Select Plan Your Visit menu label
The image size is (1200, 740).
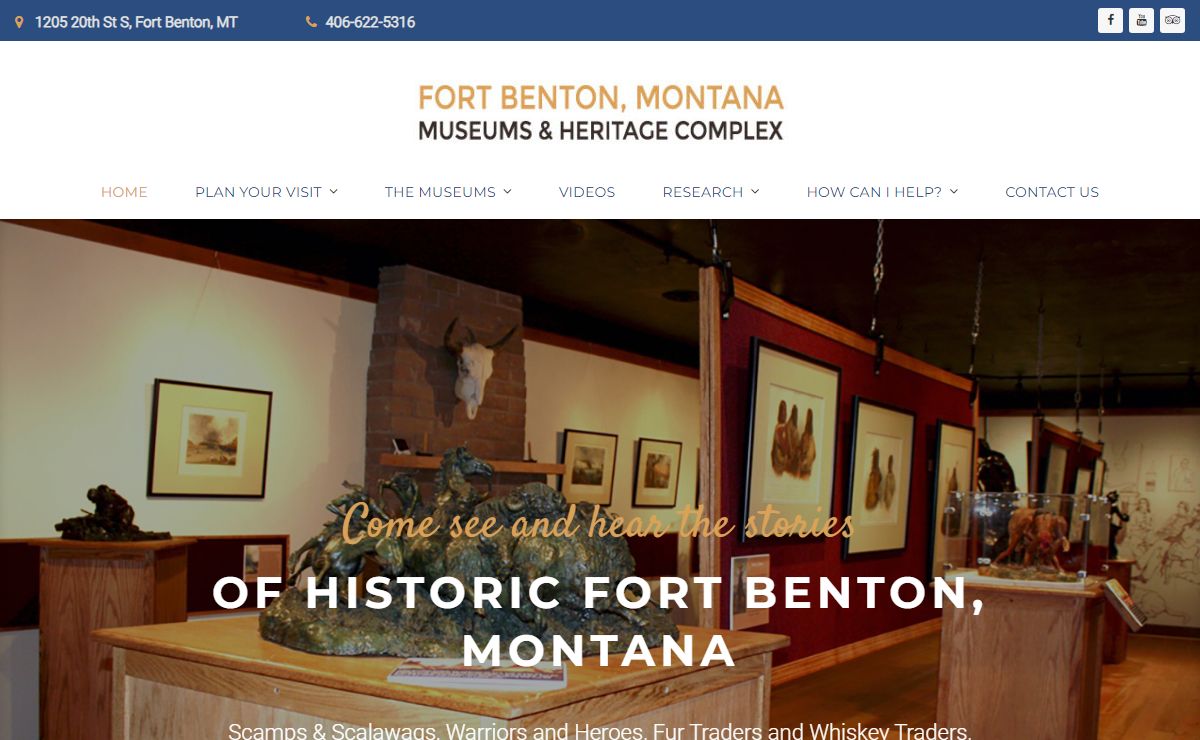258,192
